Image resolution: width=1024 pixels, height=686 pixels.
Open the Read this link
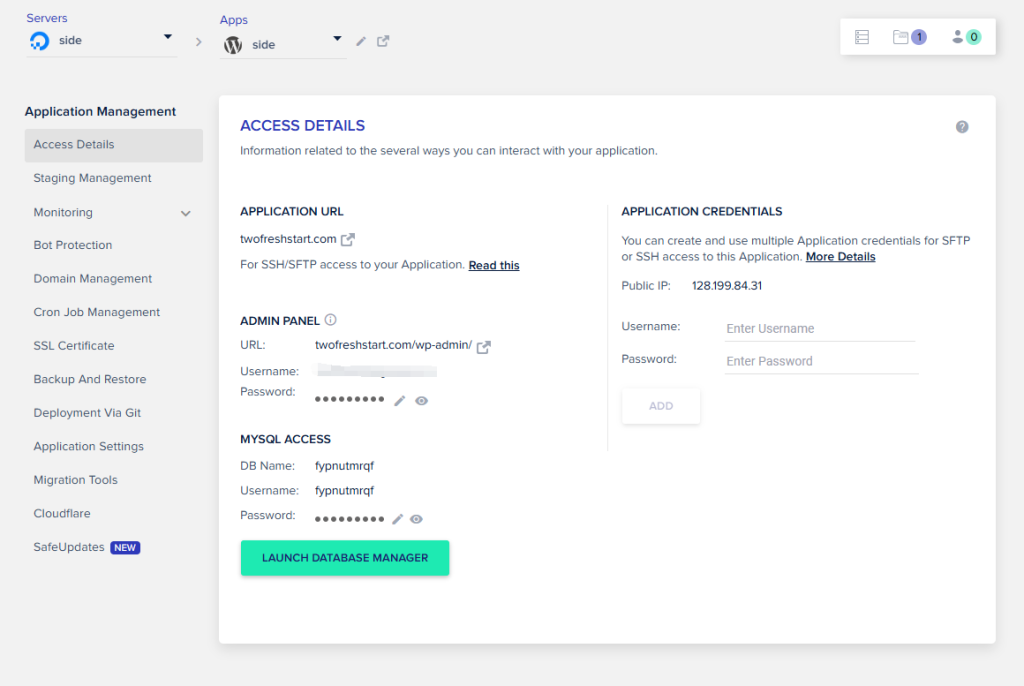pyautogui.click(x=494, y=265)
